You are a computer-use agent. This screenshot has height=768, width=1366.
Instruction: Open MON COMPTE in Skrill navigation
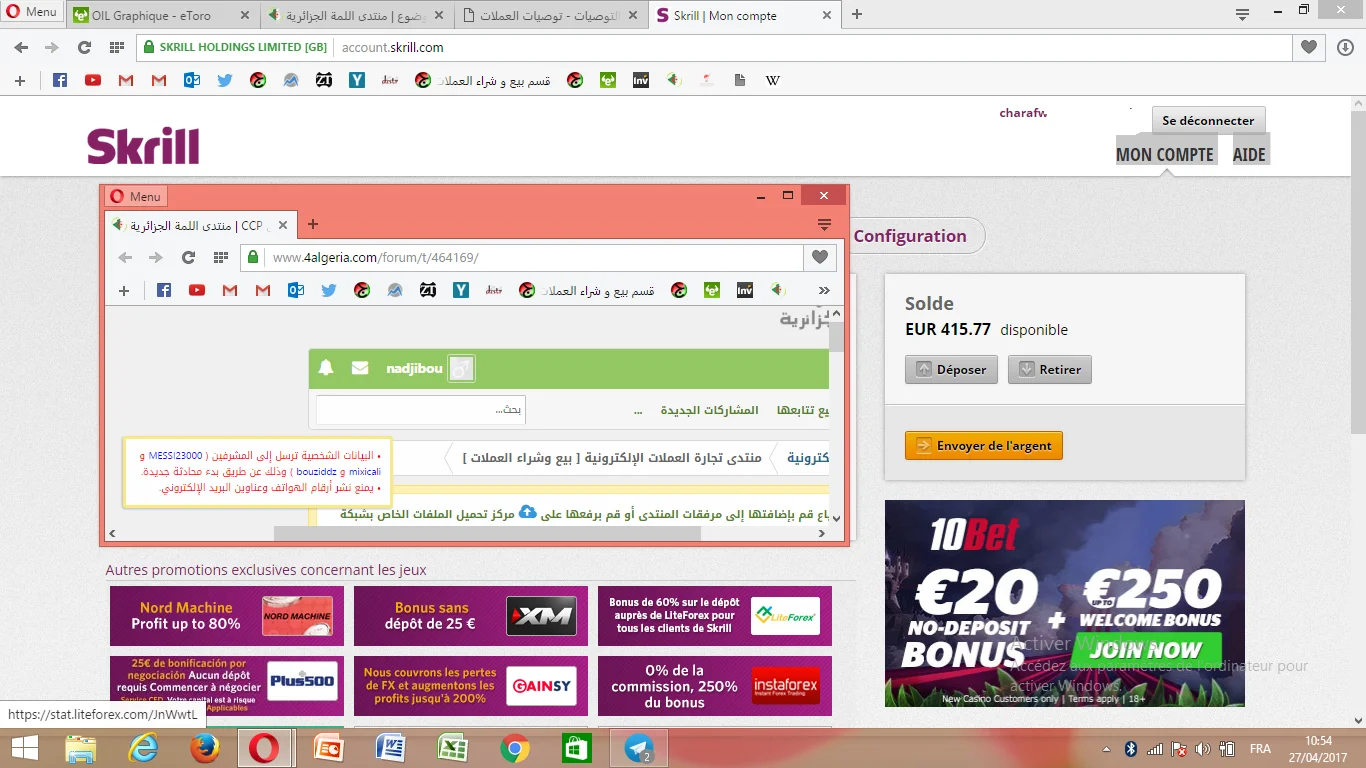click(1164, 154)
